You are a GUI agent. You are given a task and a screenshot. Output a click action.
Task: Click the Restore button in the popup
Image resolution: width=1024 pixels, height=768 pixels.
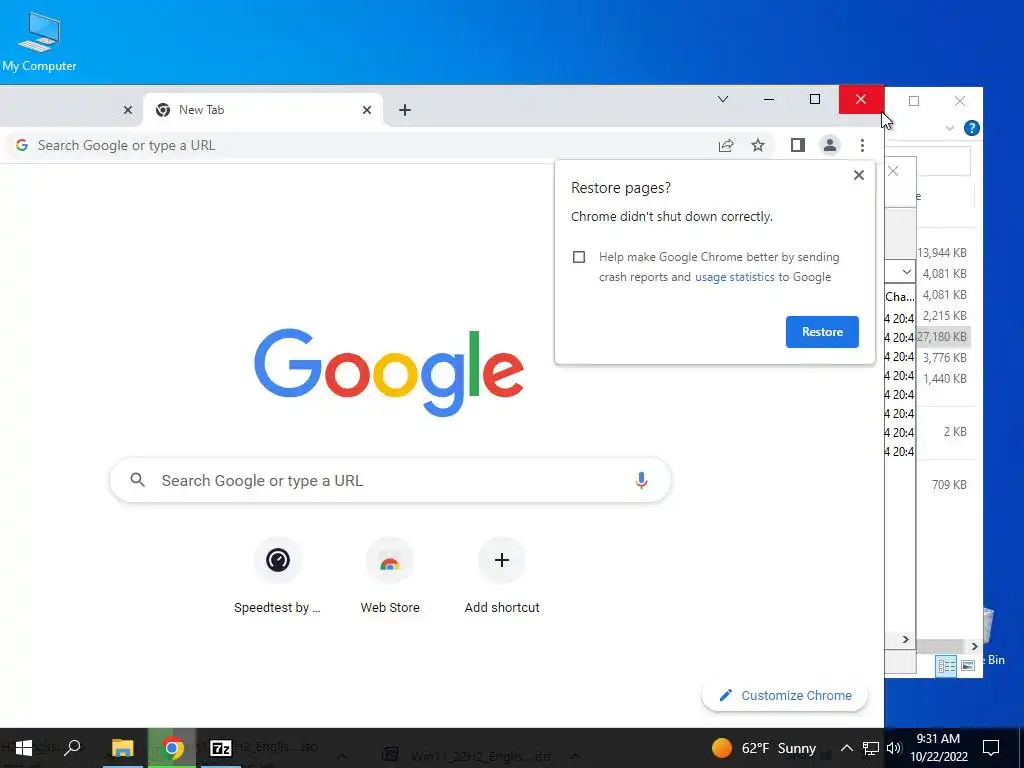pyautogui.click(x=822, y=332)
